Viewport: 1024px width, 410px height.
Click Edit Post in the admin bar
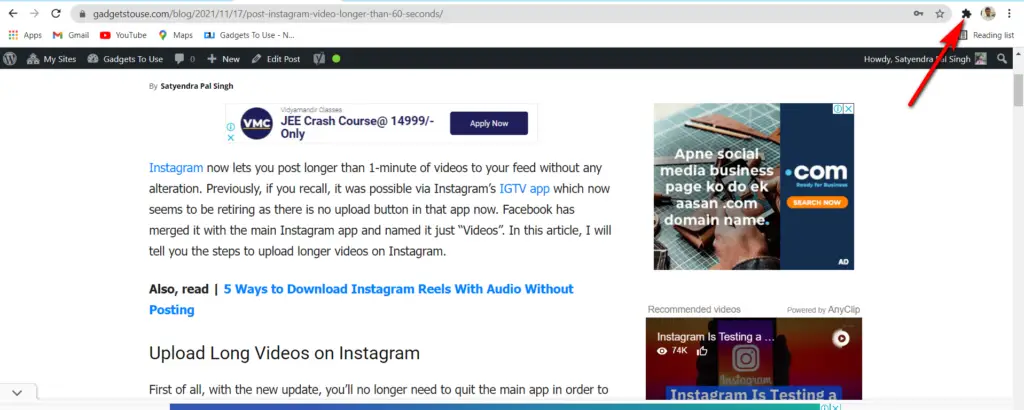point(276,59)
